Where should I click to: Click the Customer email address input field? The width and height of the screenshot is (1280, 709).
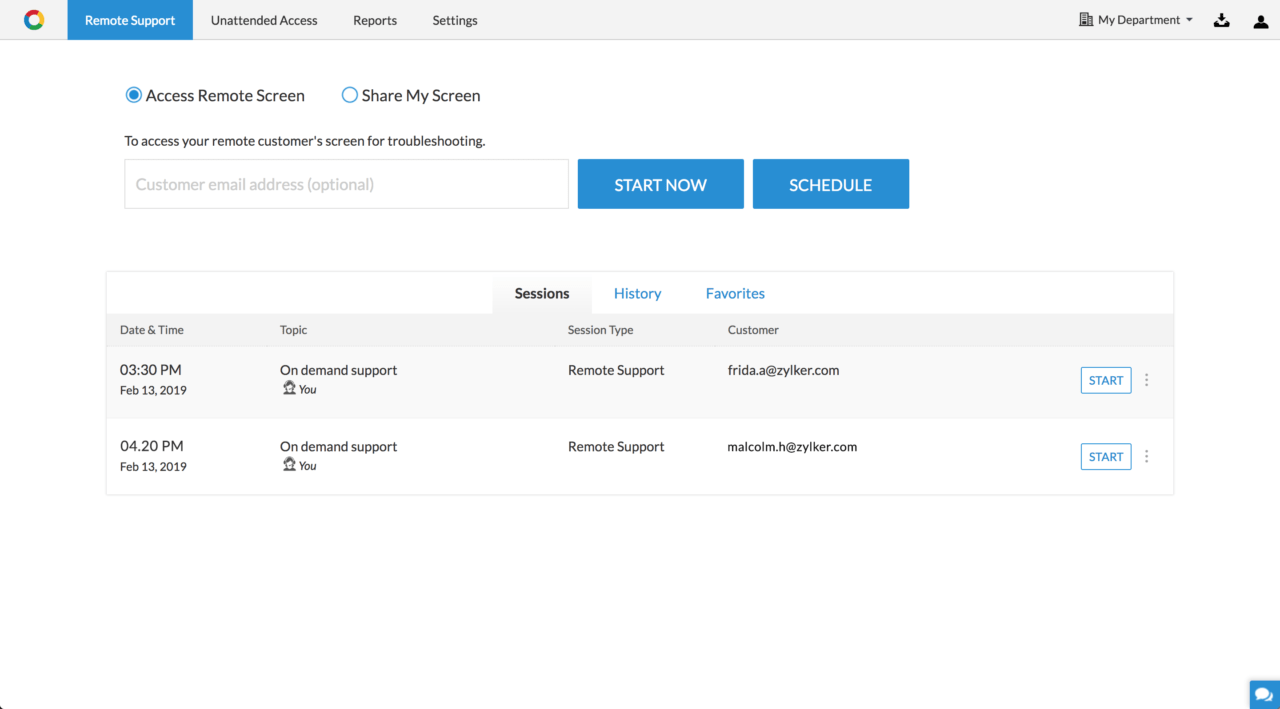(x=346, y=184)
